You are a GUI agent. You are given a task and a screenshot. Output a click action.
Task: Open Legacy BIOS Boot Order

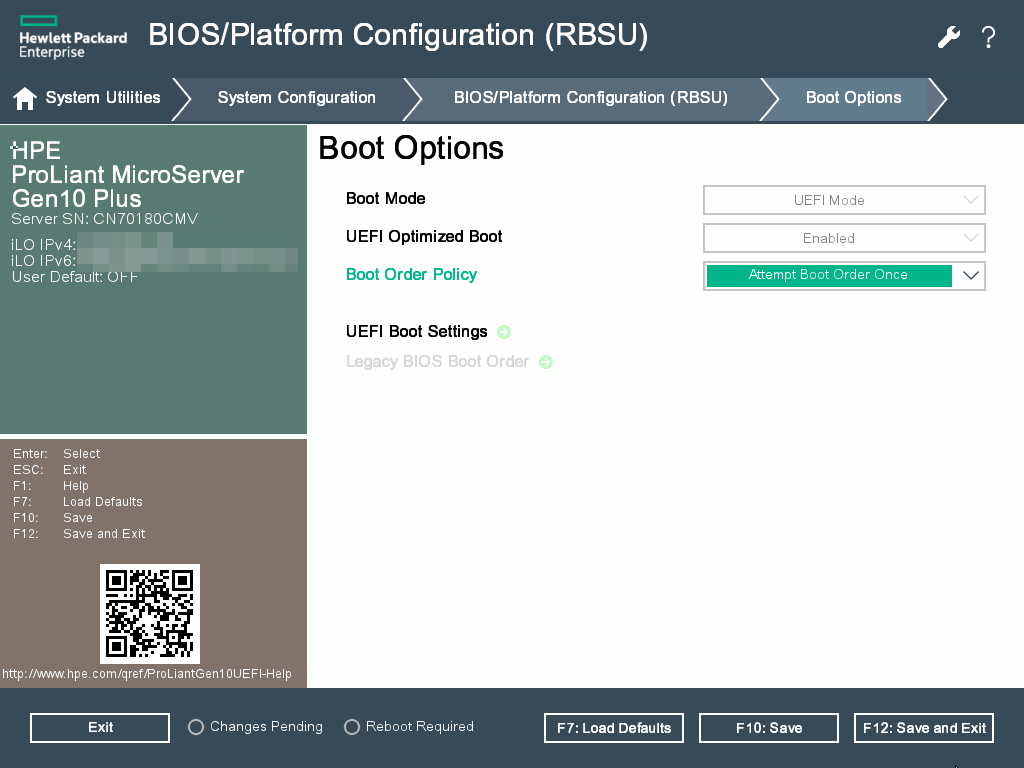(x=437, y=362)
